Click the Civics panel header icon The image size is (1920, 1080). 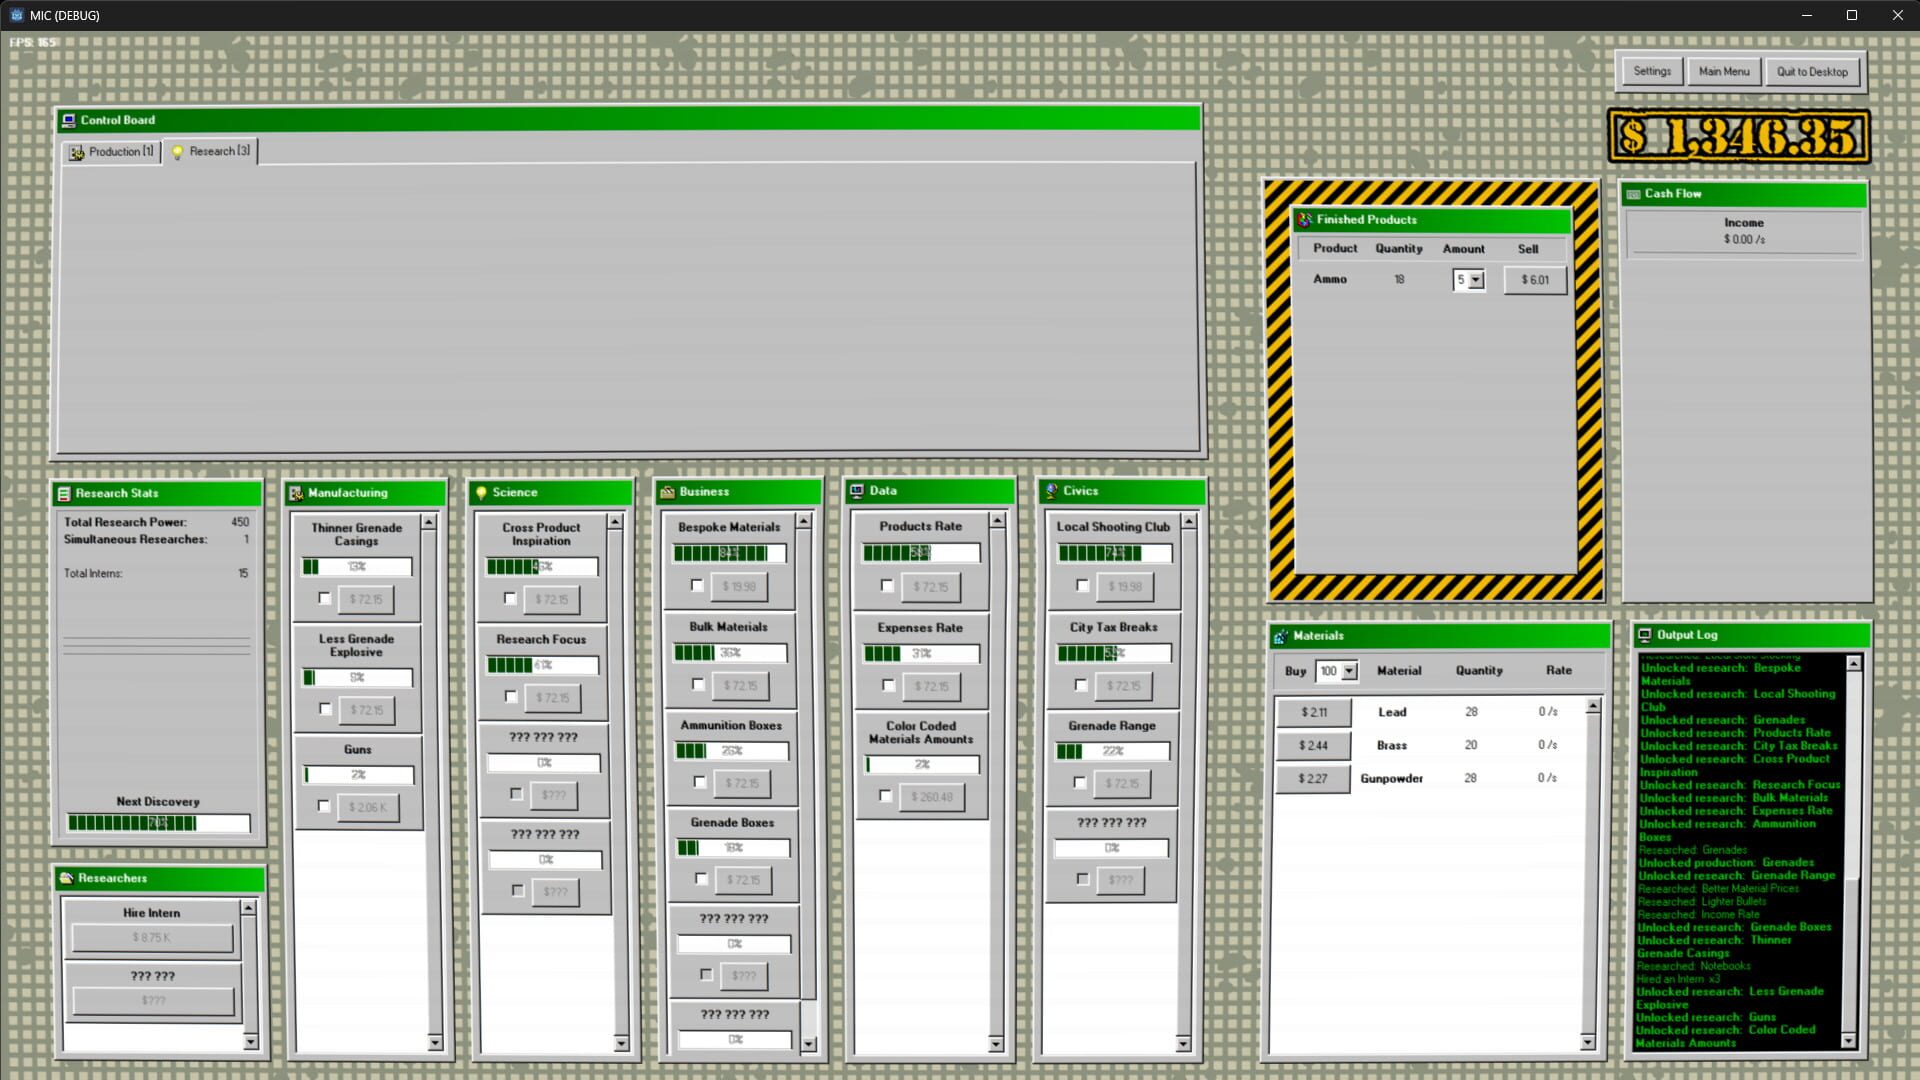[1052, 491]
